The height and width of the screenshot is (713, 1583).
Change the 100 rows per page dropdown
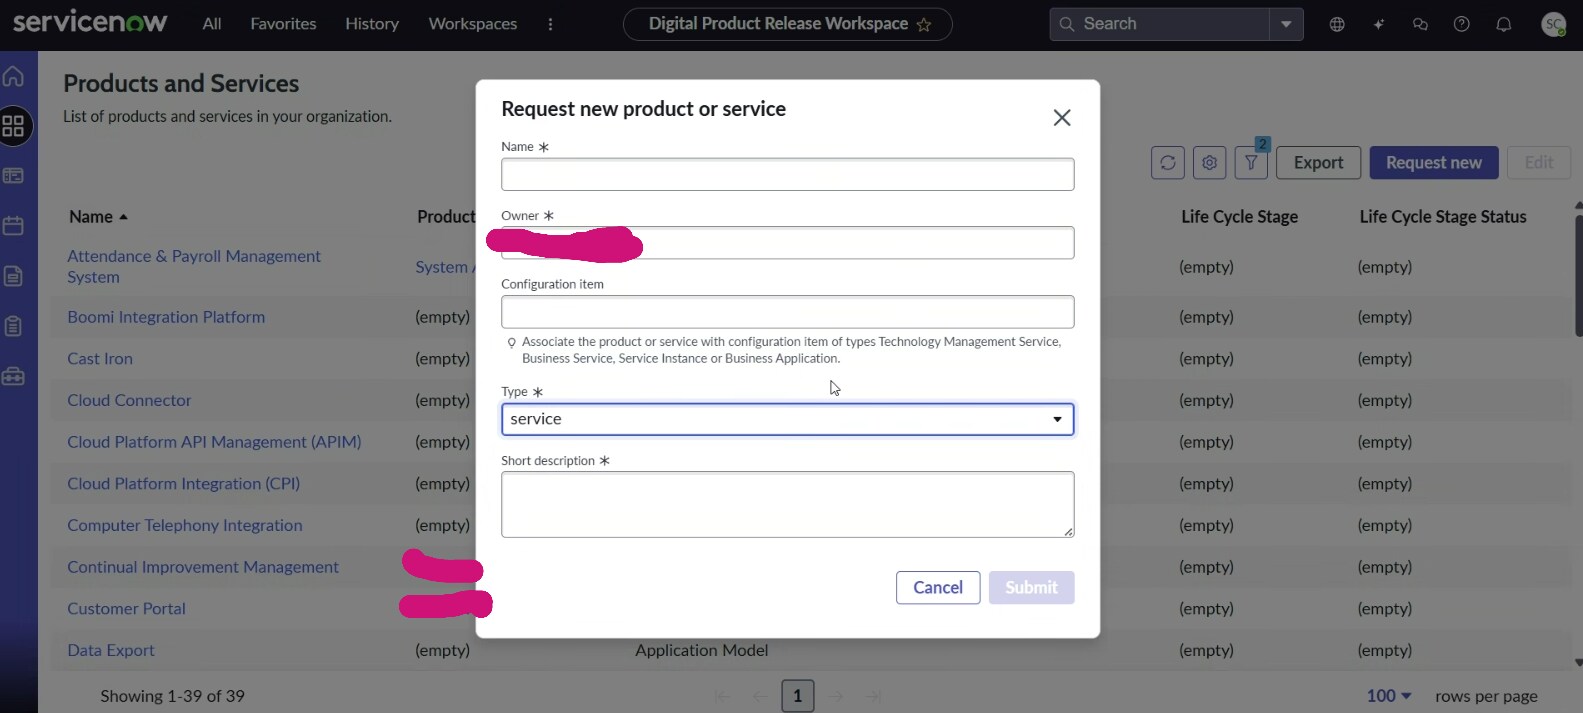click(x=1389, y=696)
